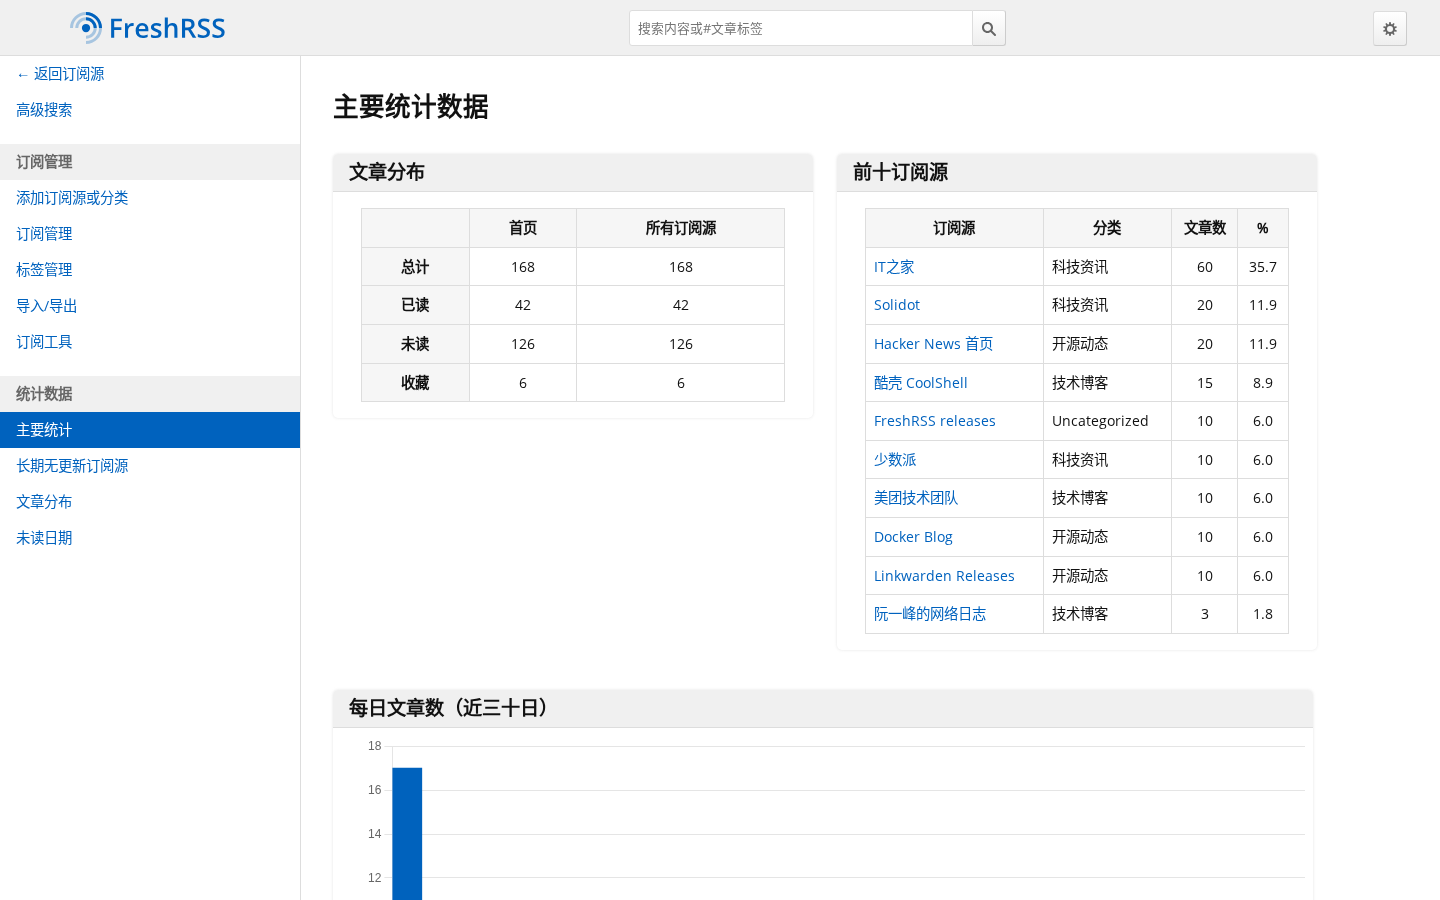This screenshot has width=1440, height=900.
Task: Click the search magnifier button
Action: (x=989, y=28)
